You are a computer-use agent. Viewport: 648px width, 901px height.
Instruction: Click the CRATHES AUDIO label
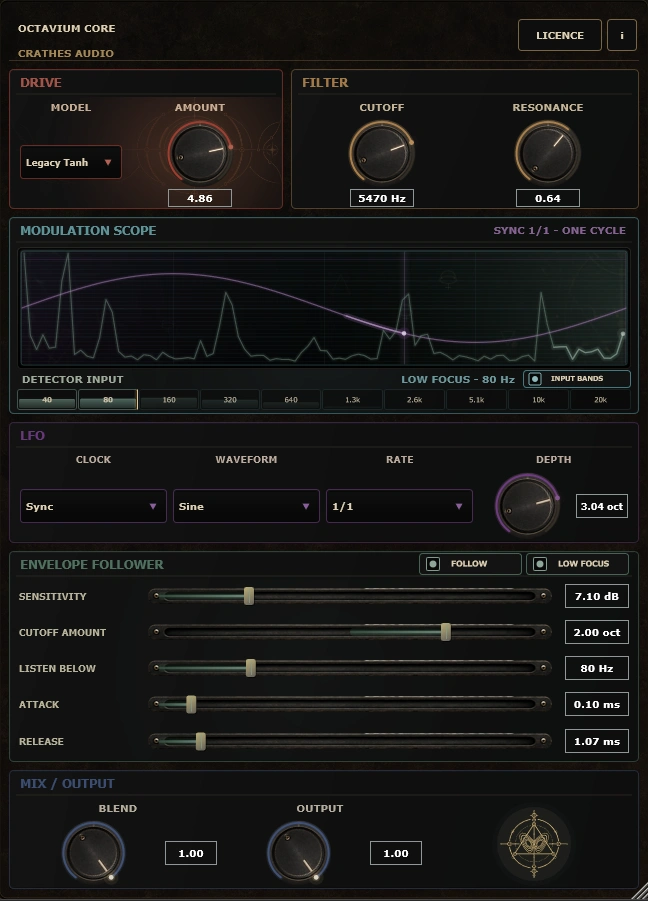coord(65,53)
